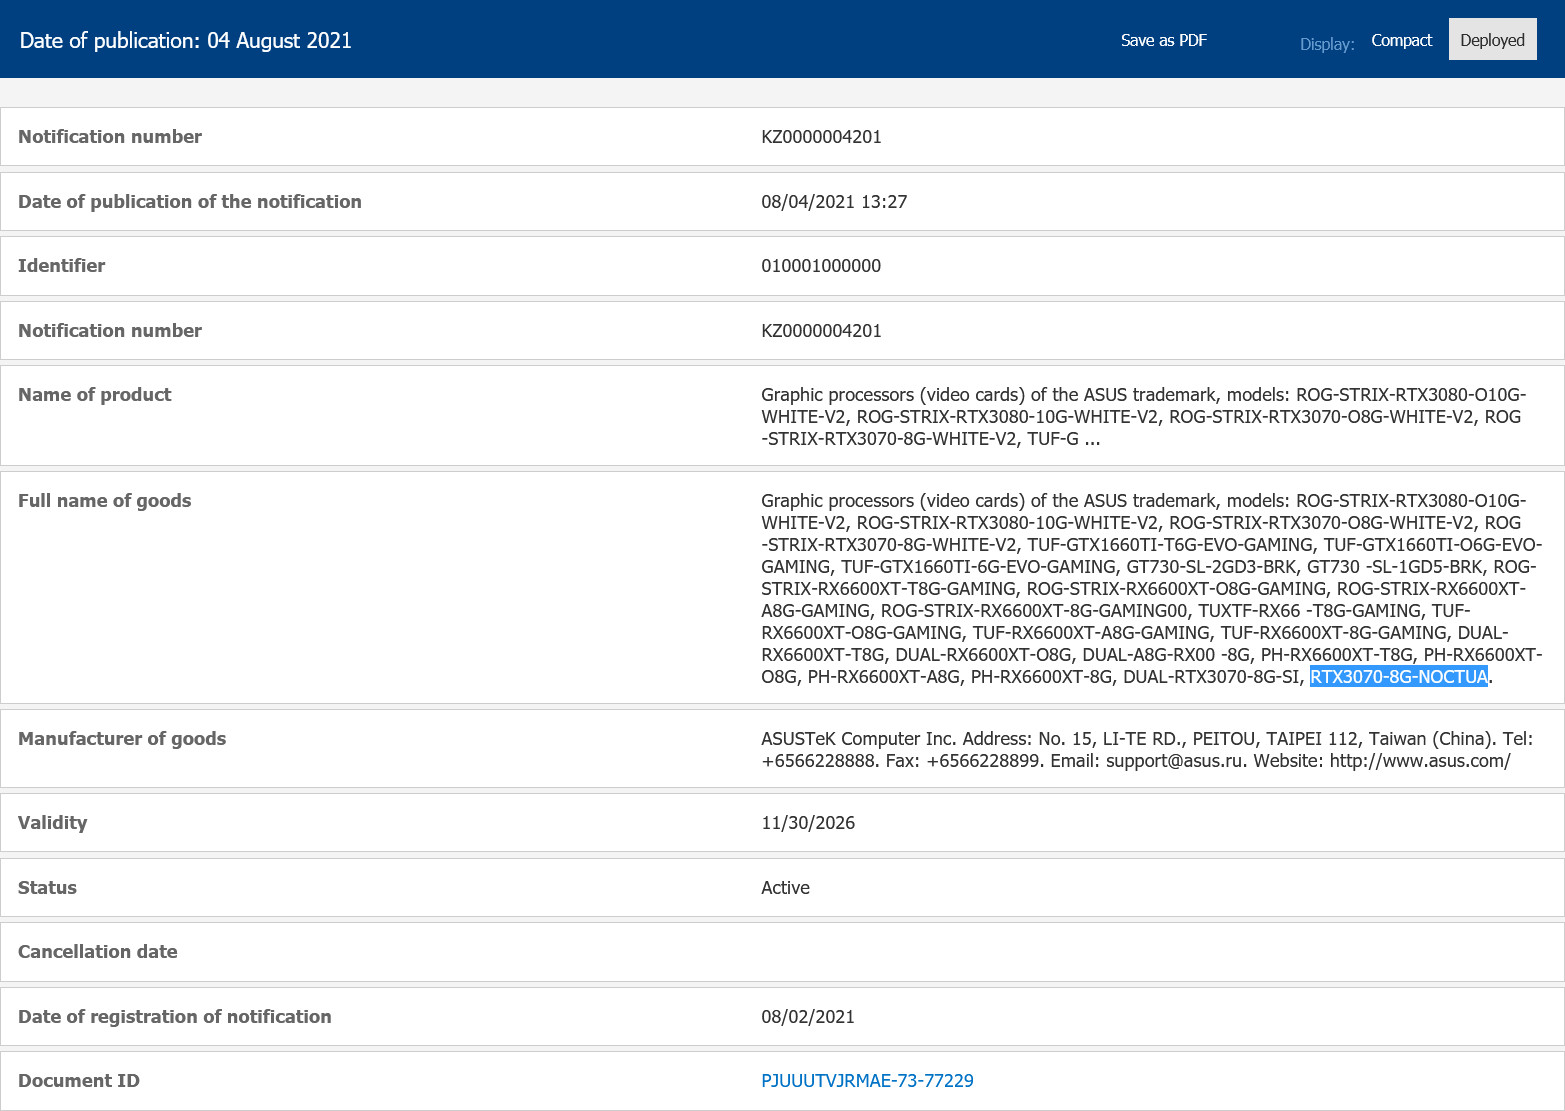Image resolution: width=1565 pixels, height=1111 pixels.
Task: Click the 'Date of publication: 04 August 2021' header
Action: 186,40
